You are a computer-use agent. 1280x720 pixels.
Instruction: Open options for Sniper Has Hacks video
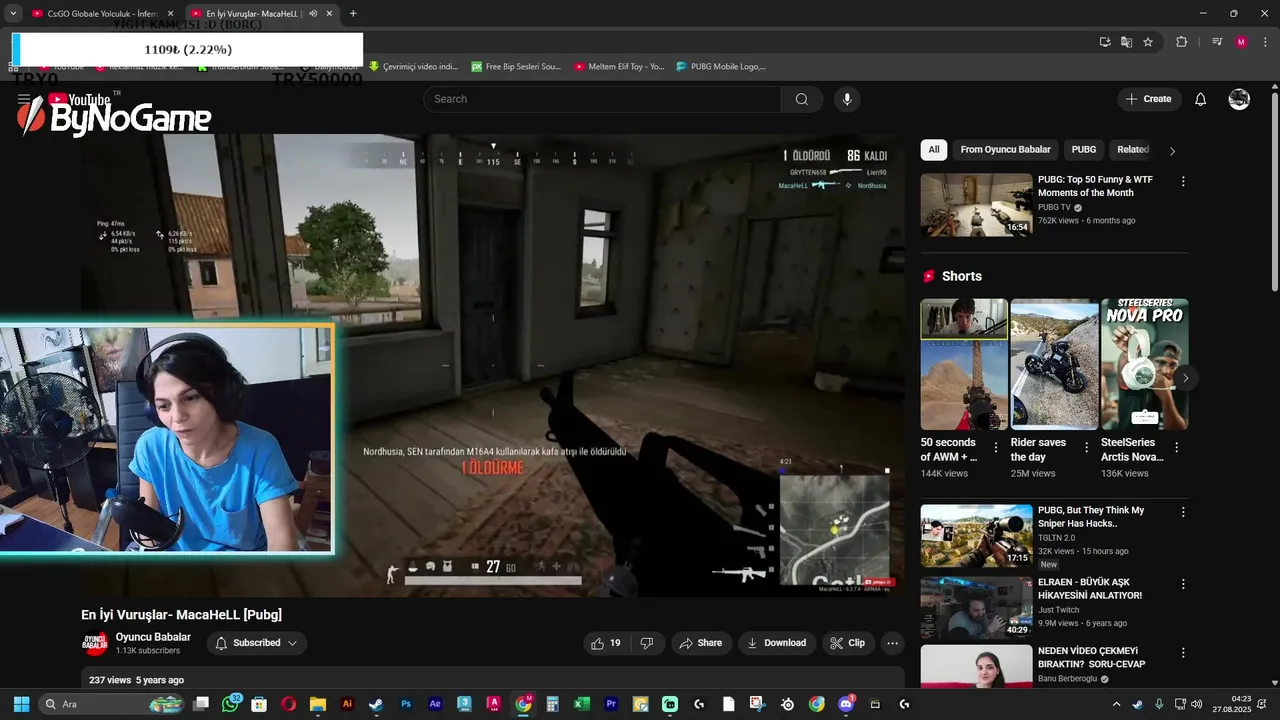[x=1183, y=512]
